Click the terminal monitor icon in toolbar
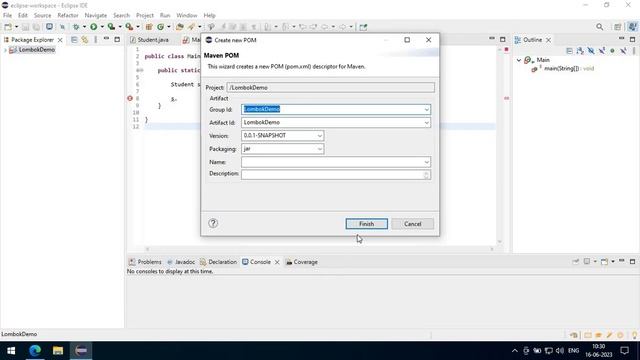Screen dimensions: 640x360 pyautogui.click(x=49, y=27)
